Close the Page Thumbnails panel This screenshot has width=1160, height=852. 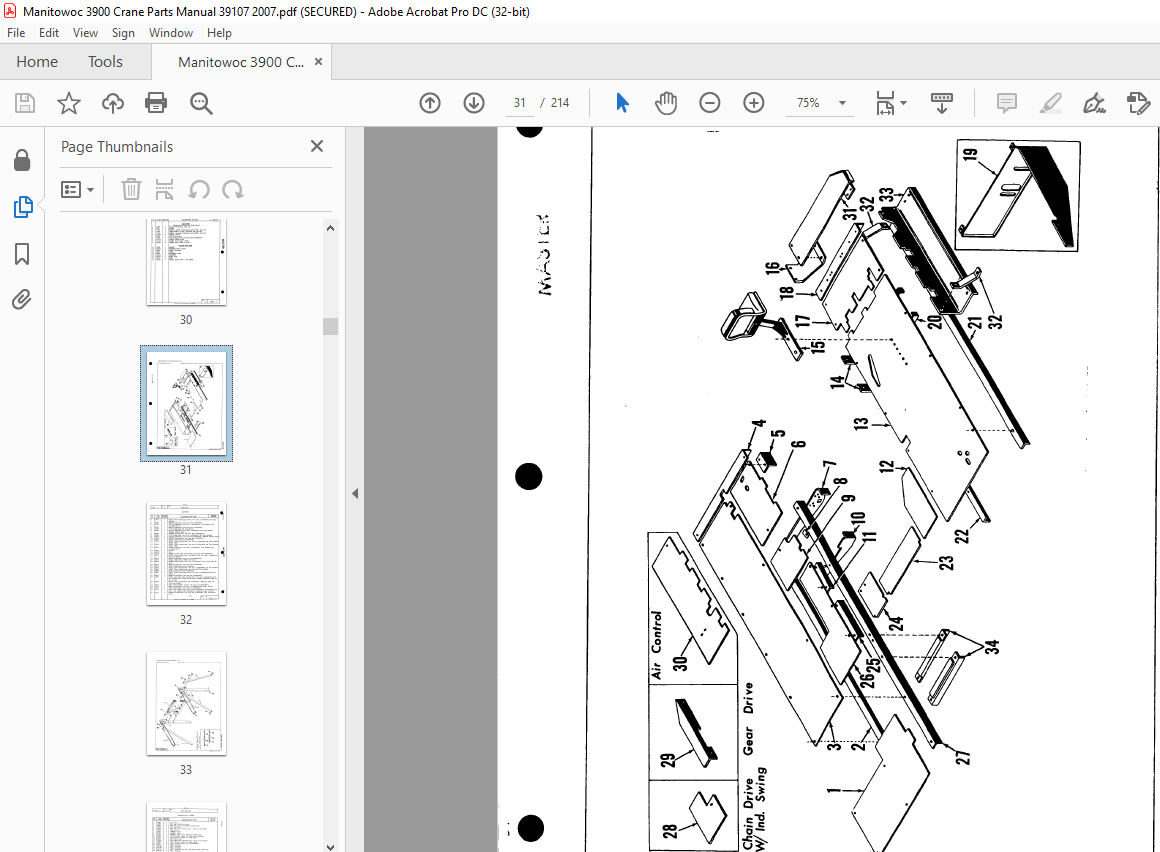click(317, 146)
